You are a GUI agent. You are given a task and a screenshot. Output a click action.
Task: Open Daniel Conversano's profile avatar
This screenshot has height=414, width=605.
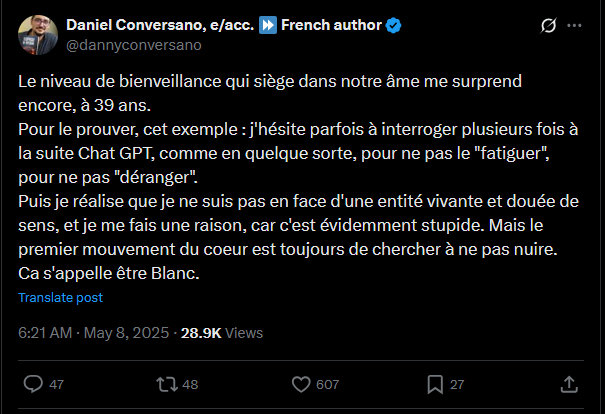point(38,35)
